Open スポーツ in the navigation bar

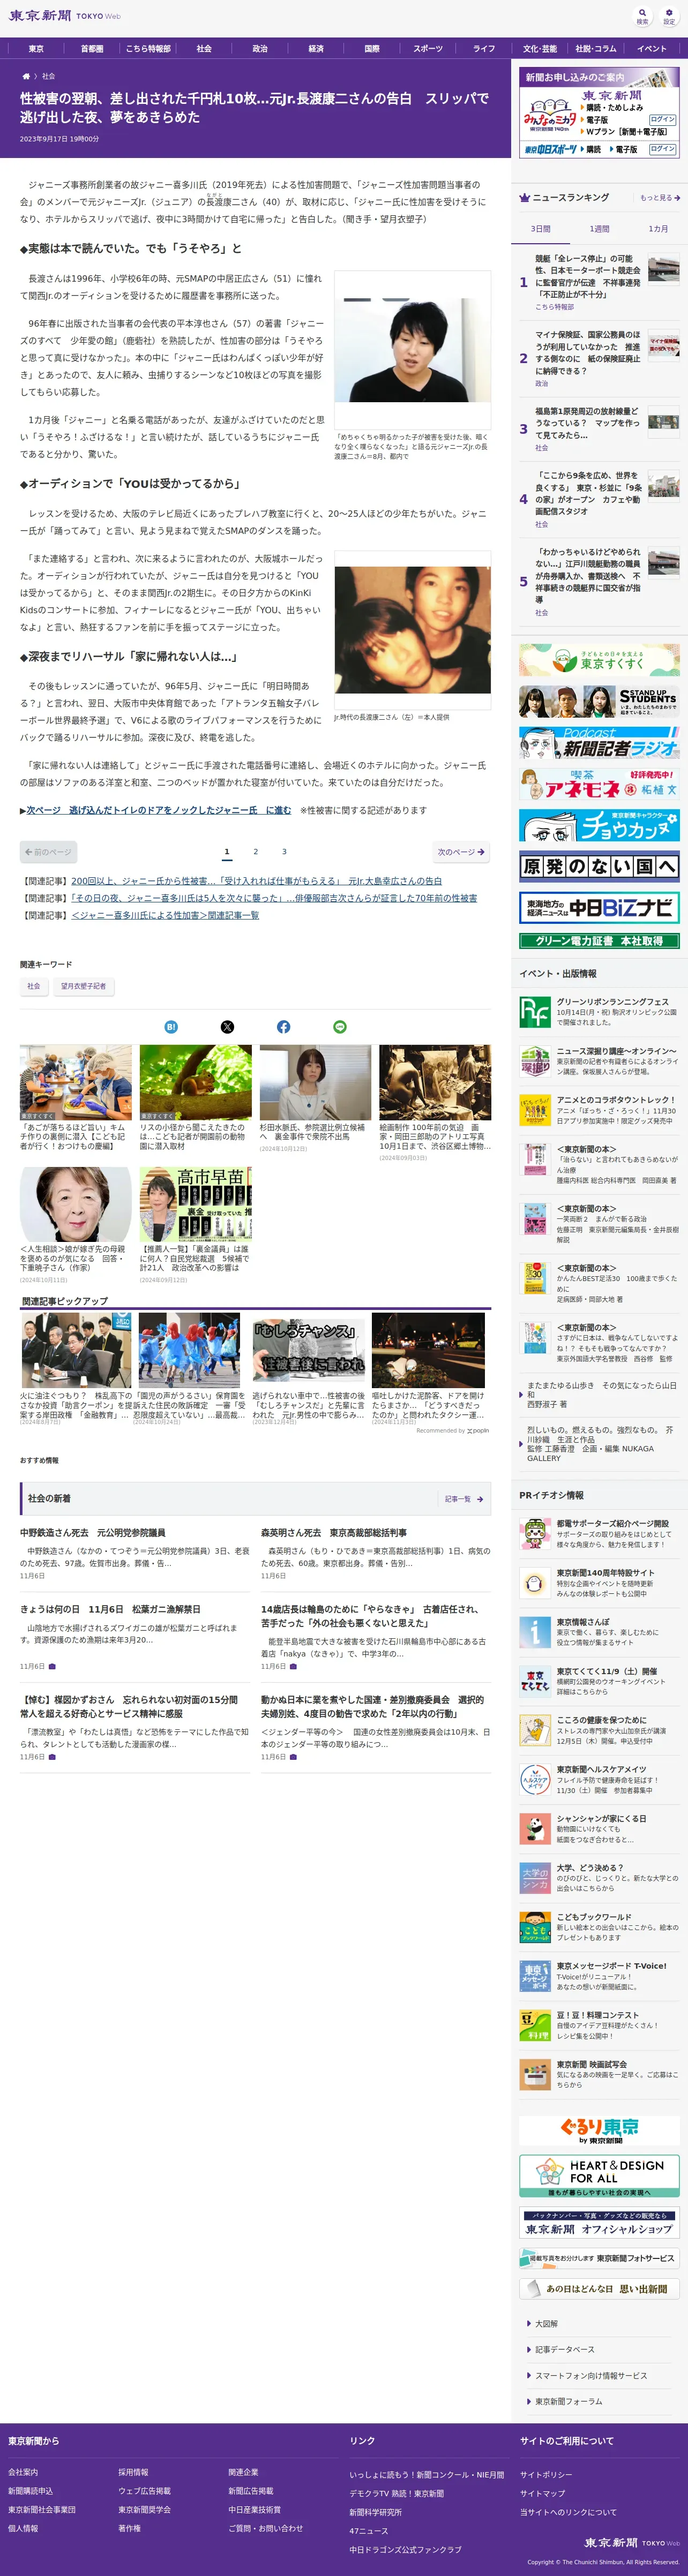click(x=428, y=49)
